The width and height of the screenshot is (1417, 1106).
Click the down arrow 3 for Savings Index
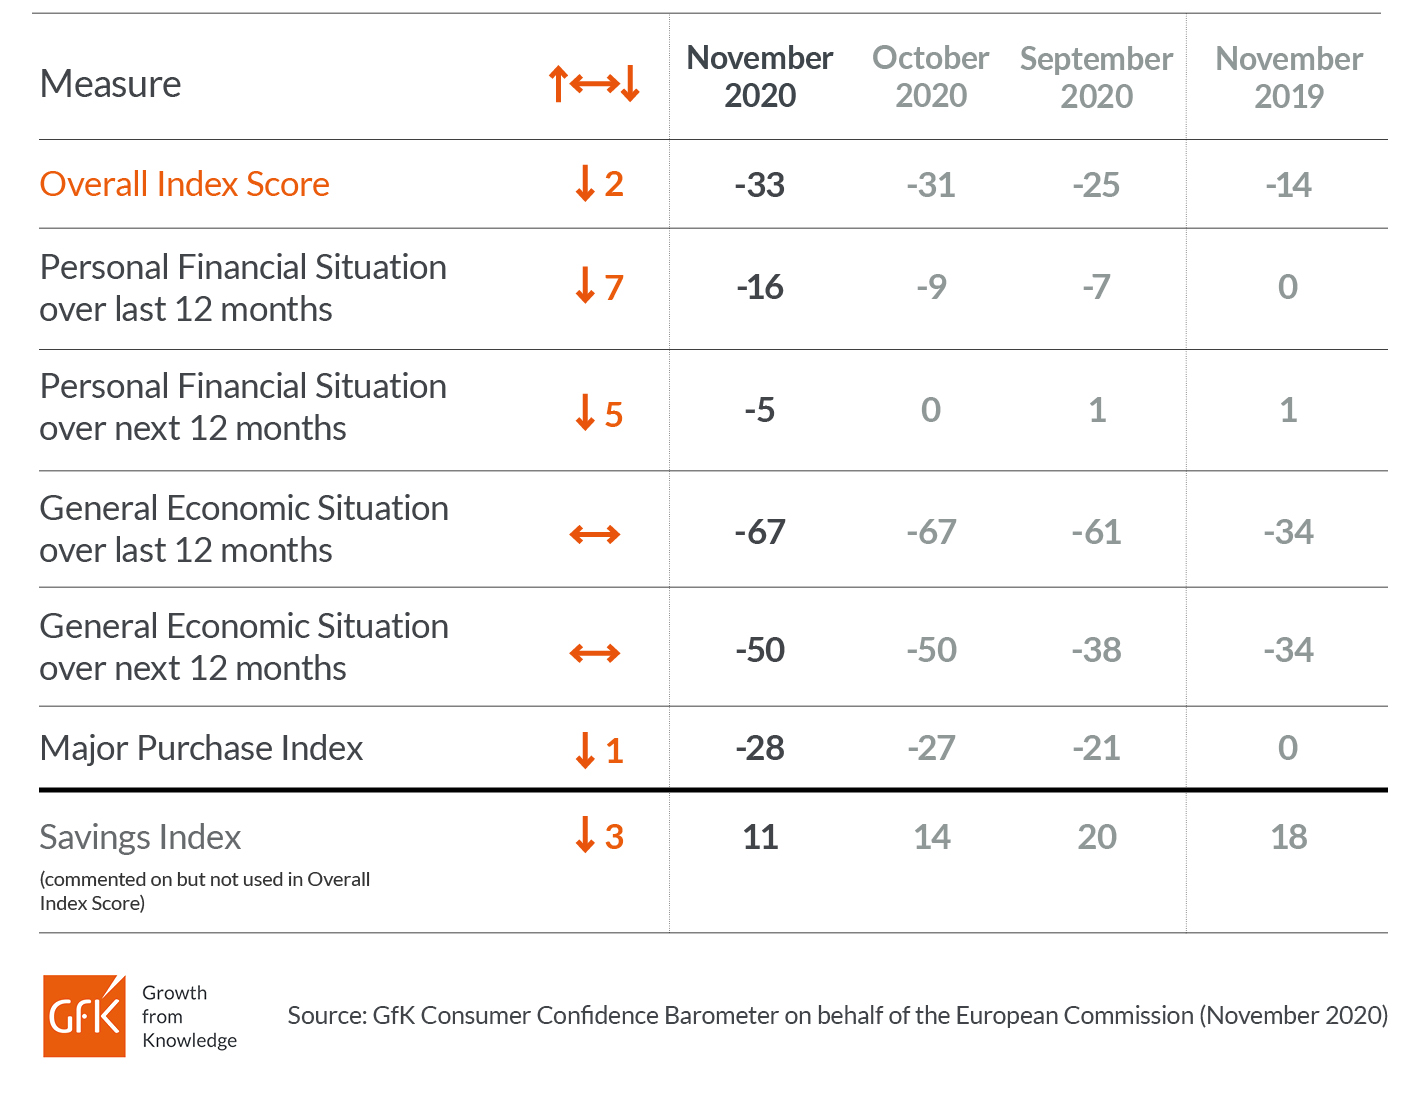pyautogui.click(x=599, y=836)
